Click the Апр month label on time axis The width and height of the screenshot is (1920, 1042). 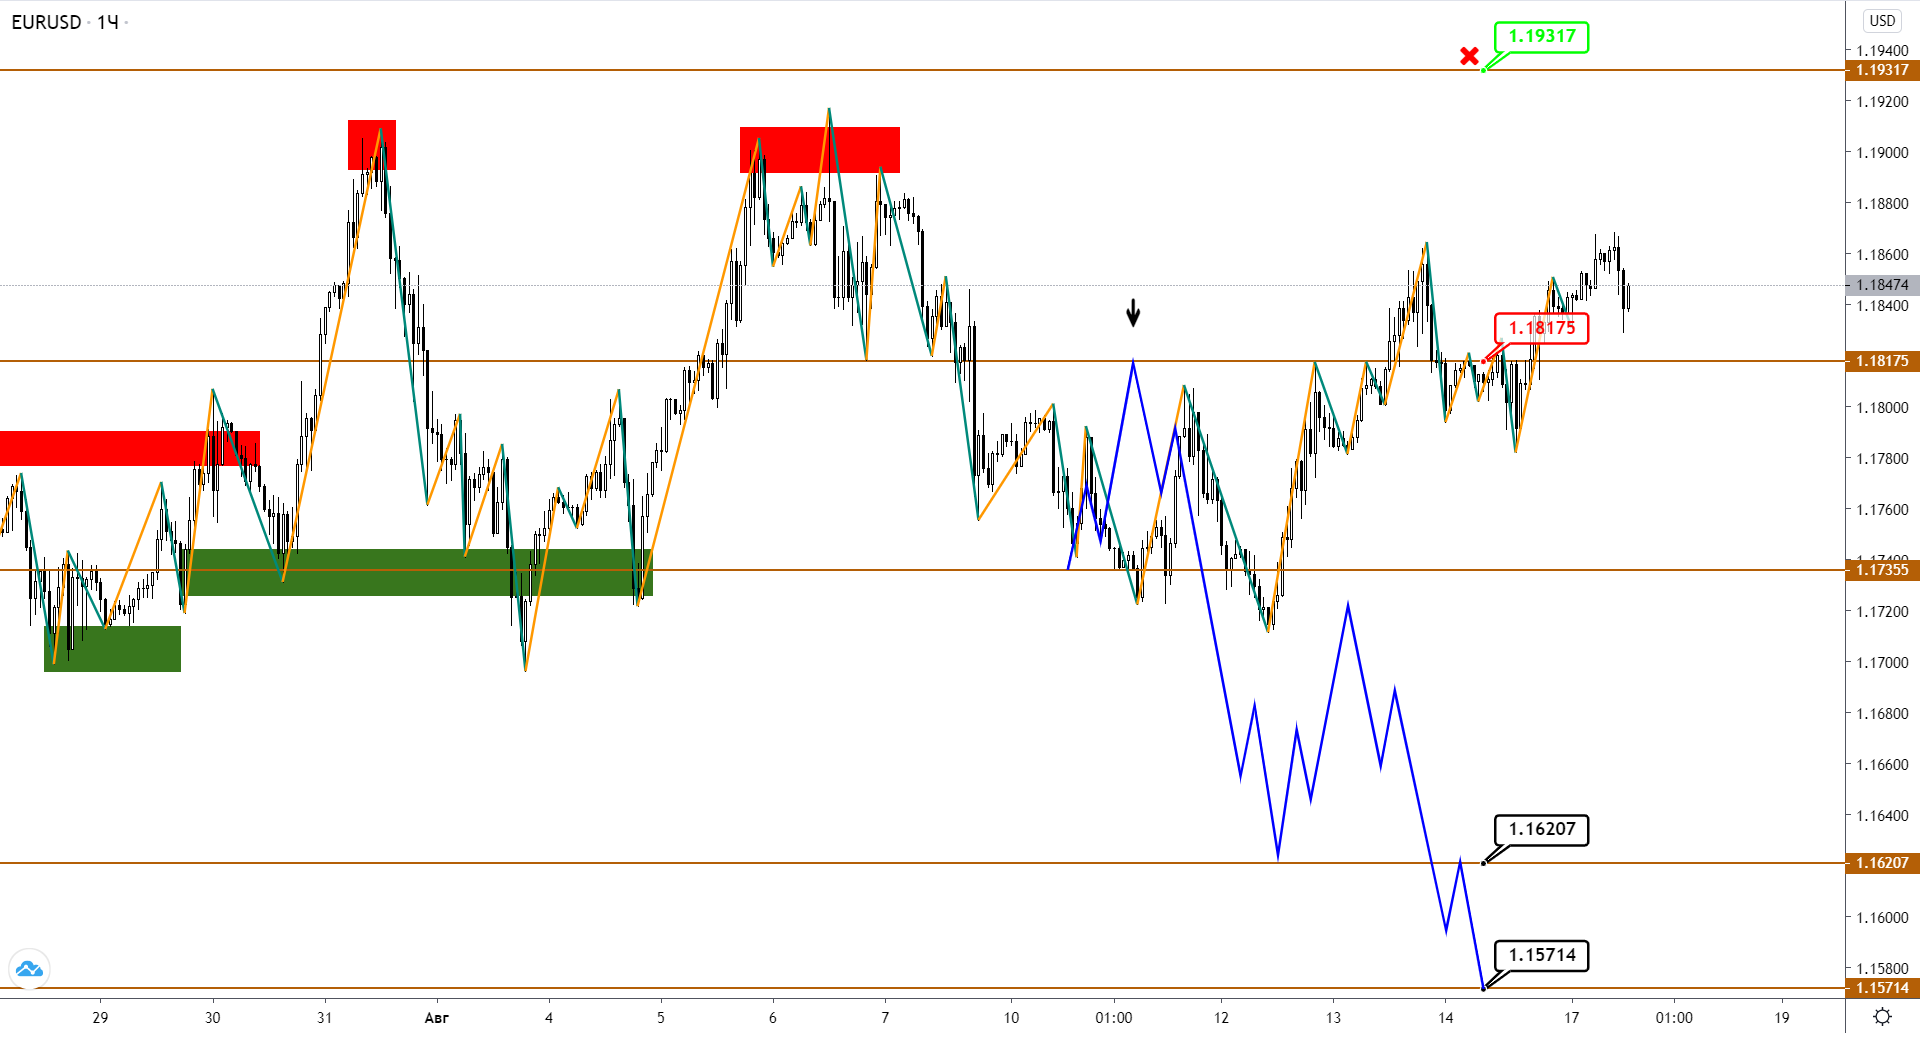pyautogui.click(x=437, y=1018)
